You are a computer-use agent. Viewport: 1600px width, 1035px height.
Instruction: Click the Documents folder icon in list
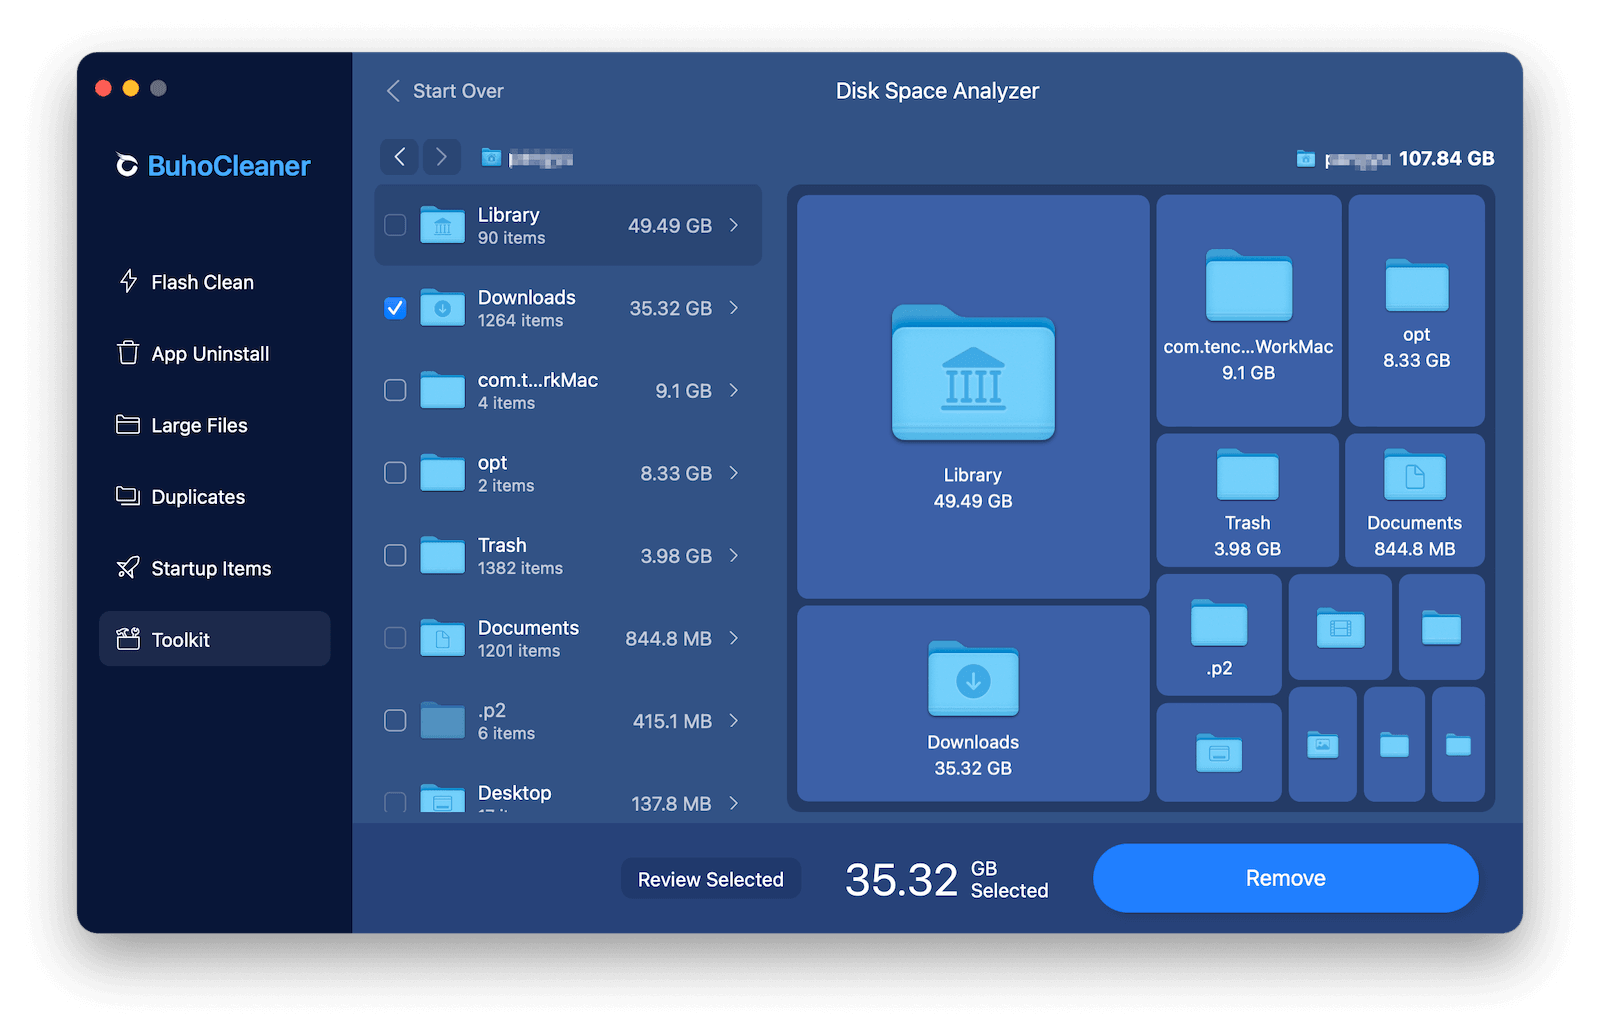coord(442,638)
